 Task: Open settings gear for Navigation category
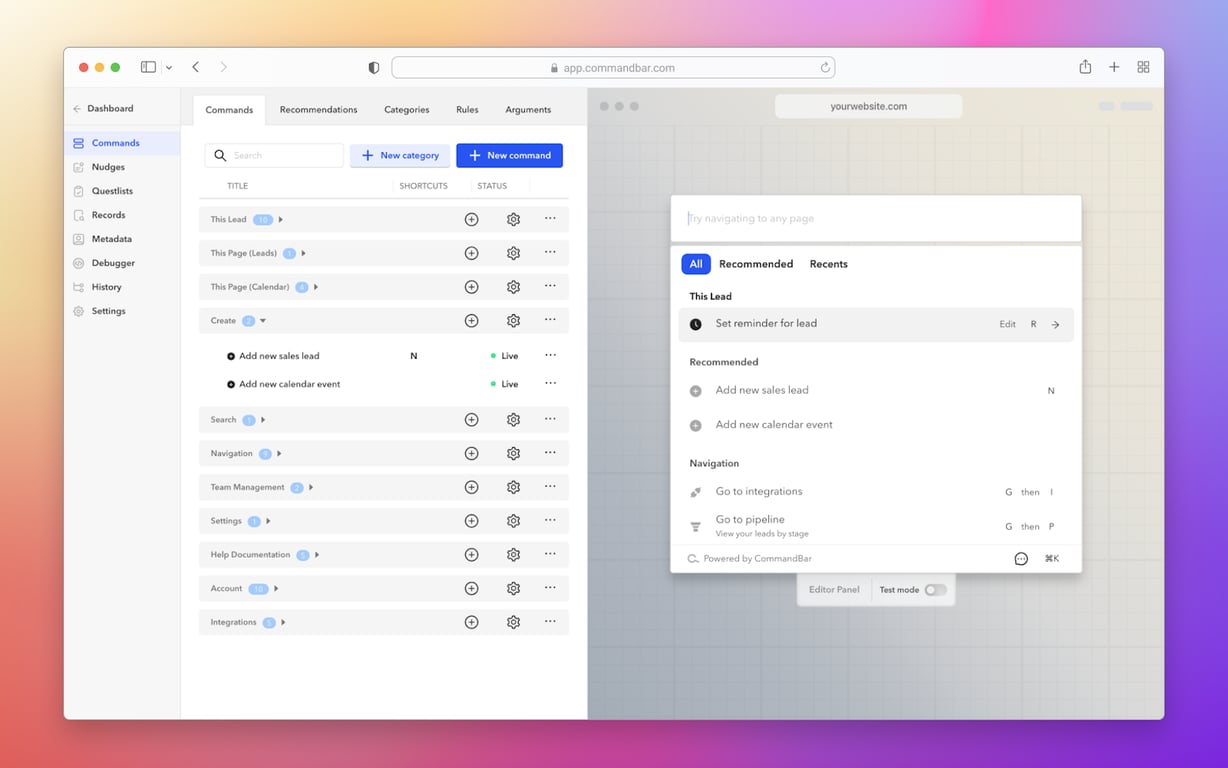tap(513, 453)
